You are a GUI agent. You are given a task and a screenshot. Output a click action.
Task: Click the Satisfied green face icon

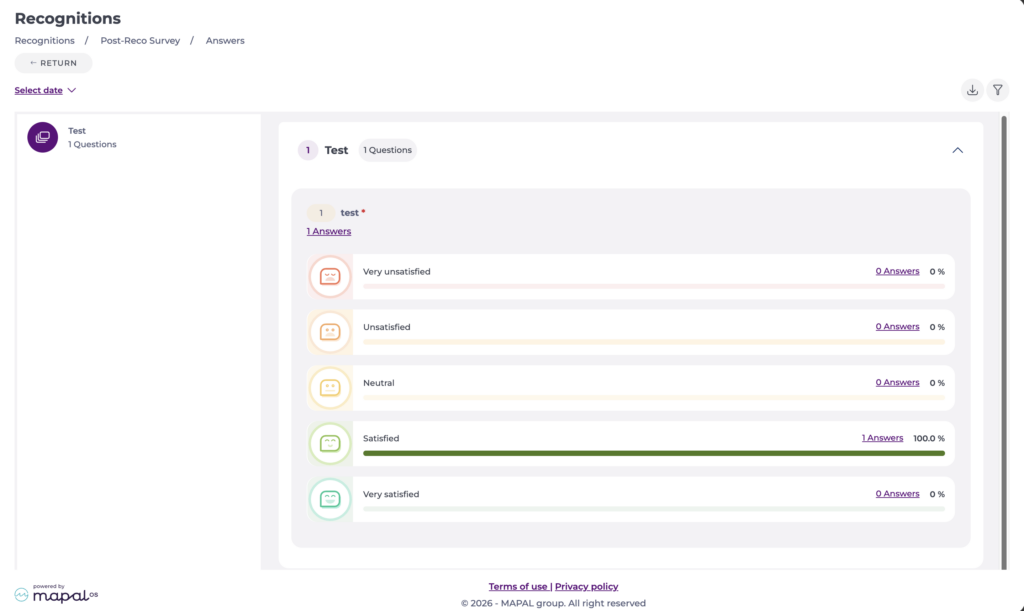[330, 444]
